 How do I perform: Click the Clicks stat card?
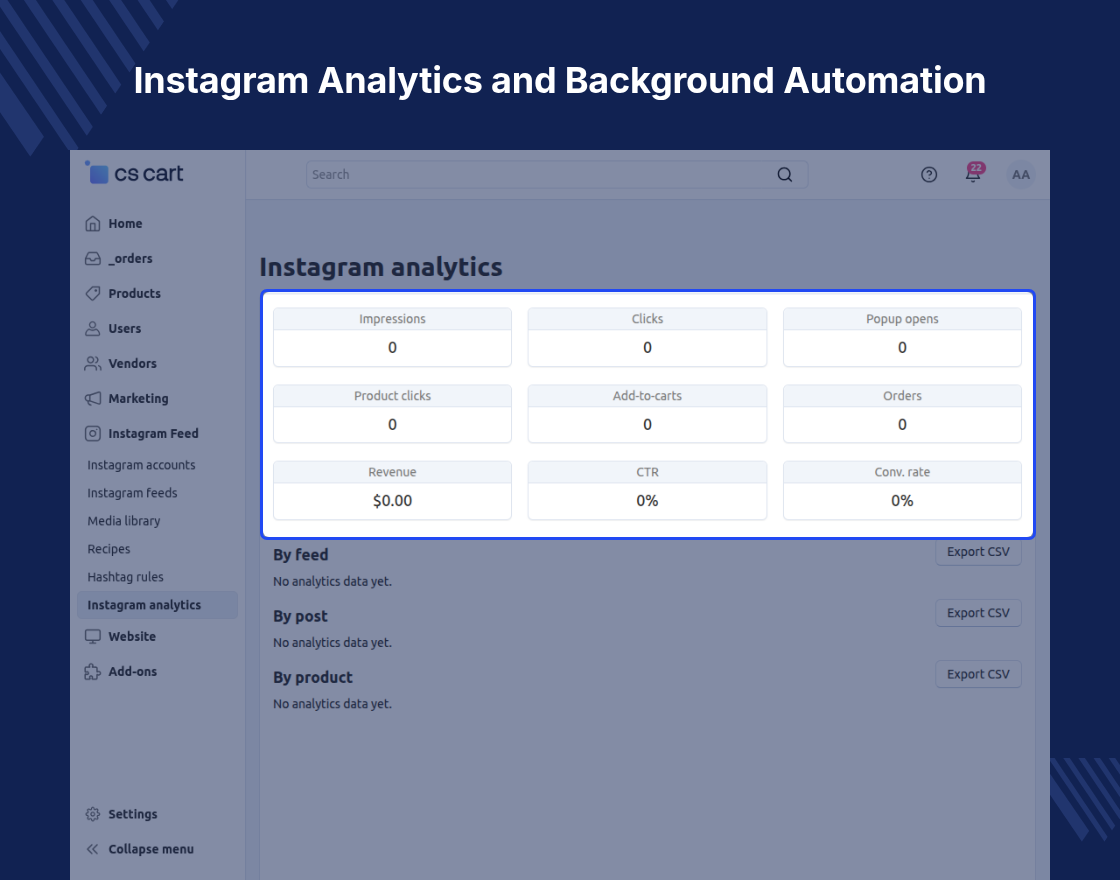(x=647, y=337)
